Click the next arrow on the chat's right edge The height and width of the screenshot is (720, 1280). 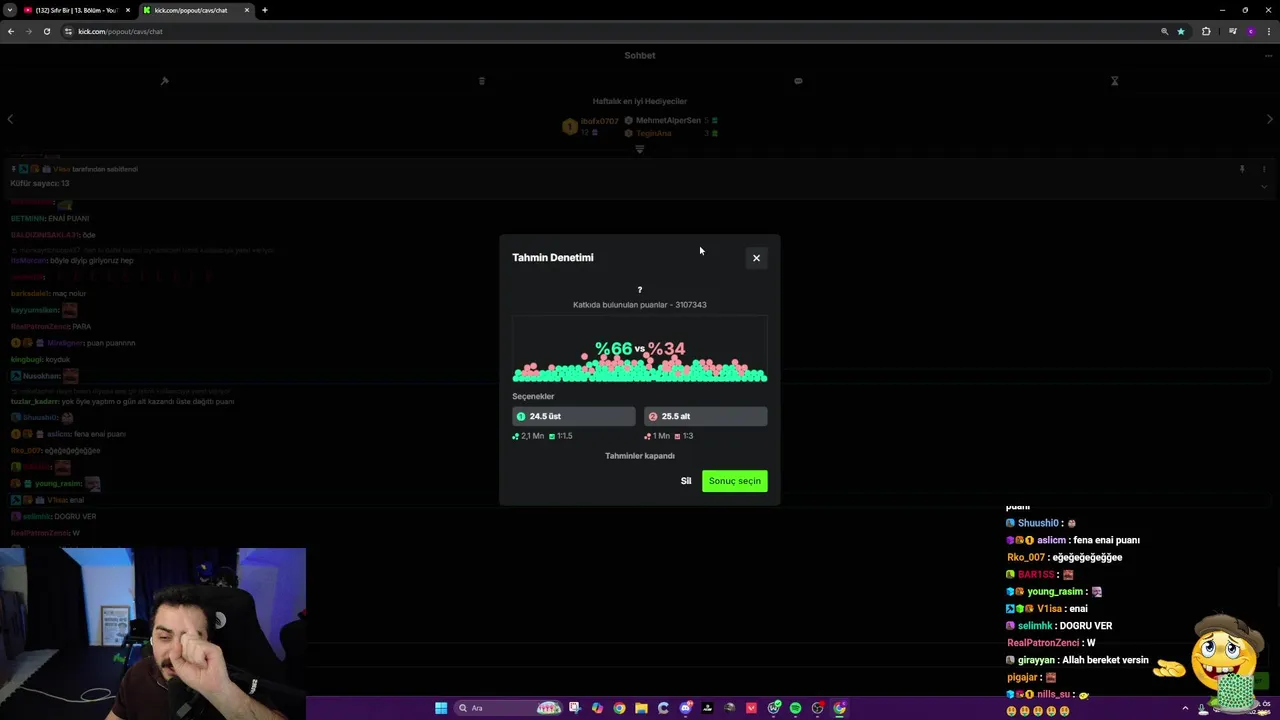1270,119
